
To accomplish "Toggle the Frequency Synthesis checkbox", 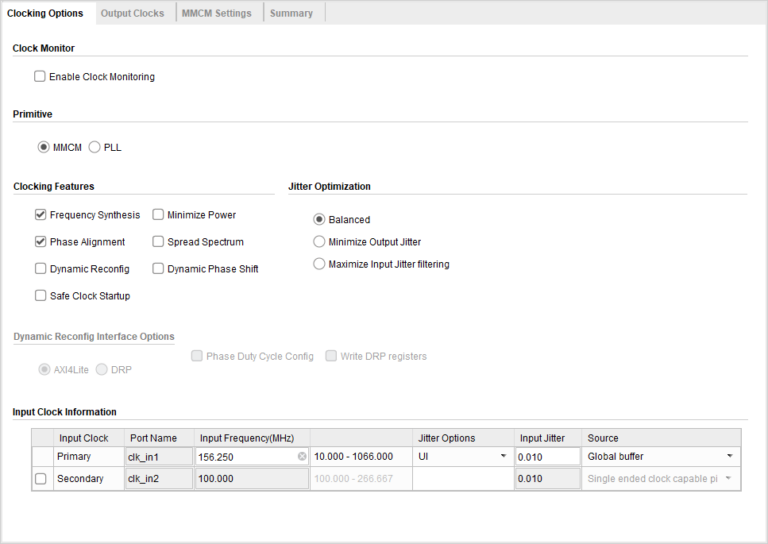I will pyautogui.click(x=40, y=215).
